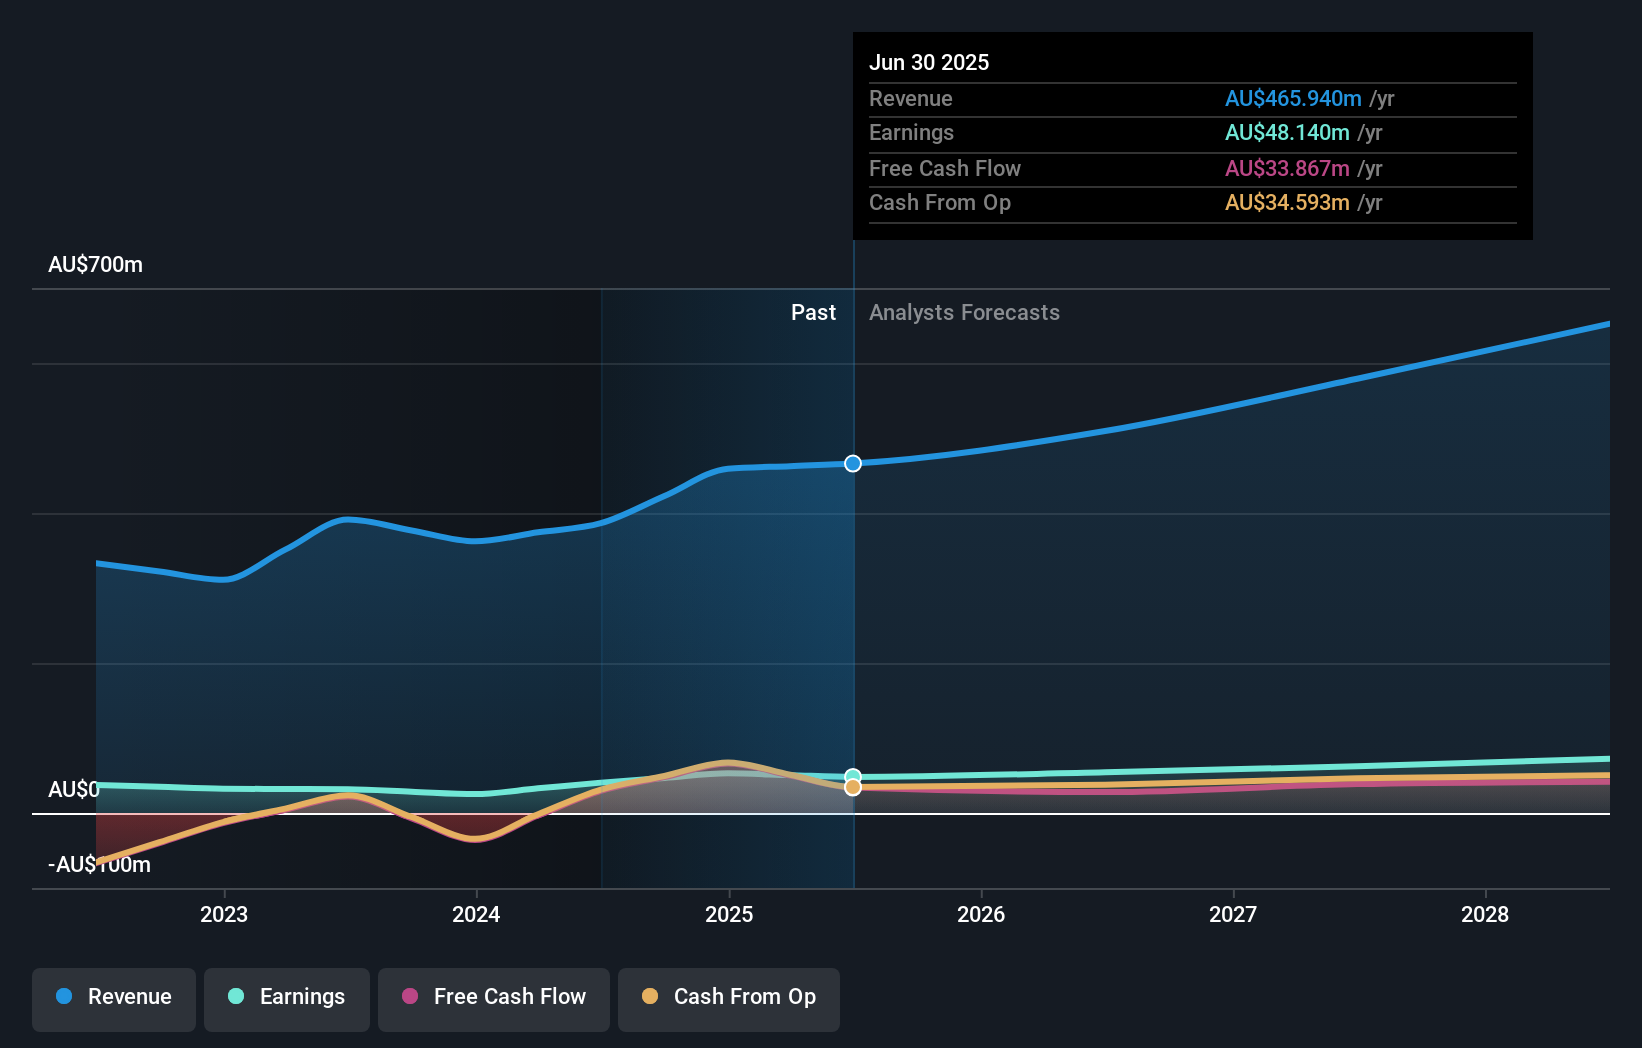Click the Cash From Op label in tooltip
The height and width of the screenshot is (1048, 1642).
(x=940, y=203)
